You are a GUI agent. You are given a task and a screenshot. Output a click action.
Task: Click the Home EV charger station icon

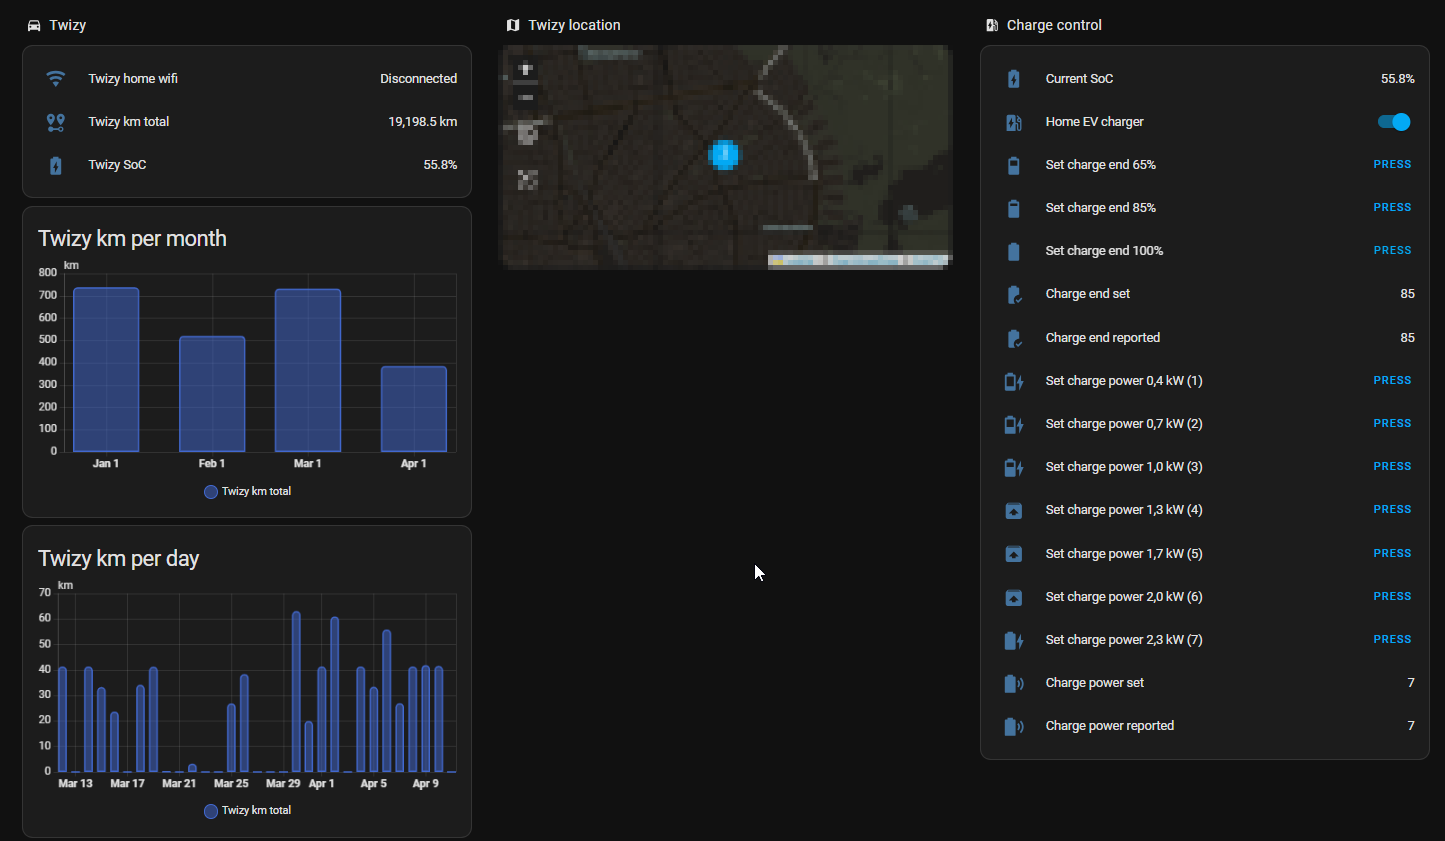tap(1013, 122)
